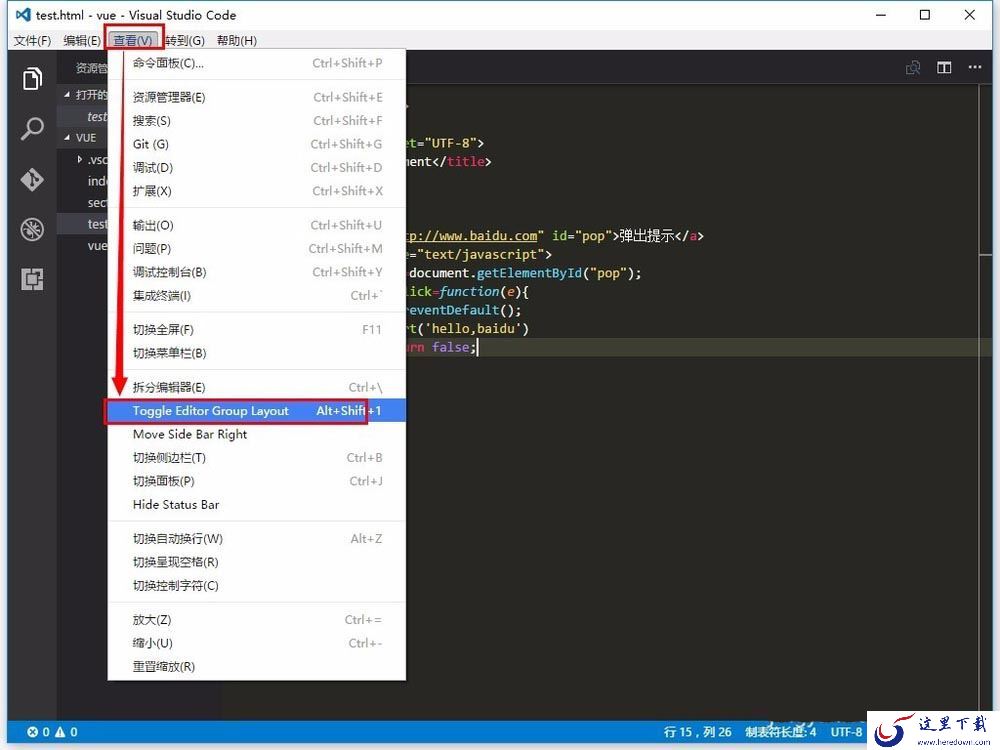This screenshot has height=750, width=1000.
Task: Open the Search magnifier in activity bar
Action: [x=32, y=129]
